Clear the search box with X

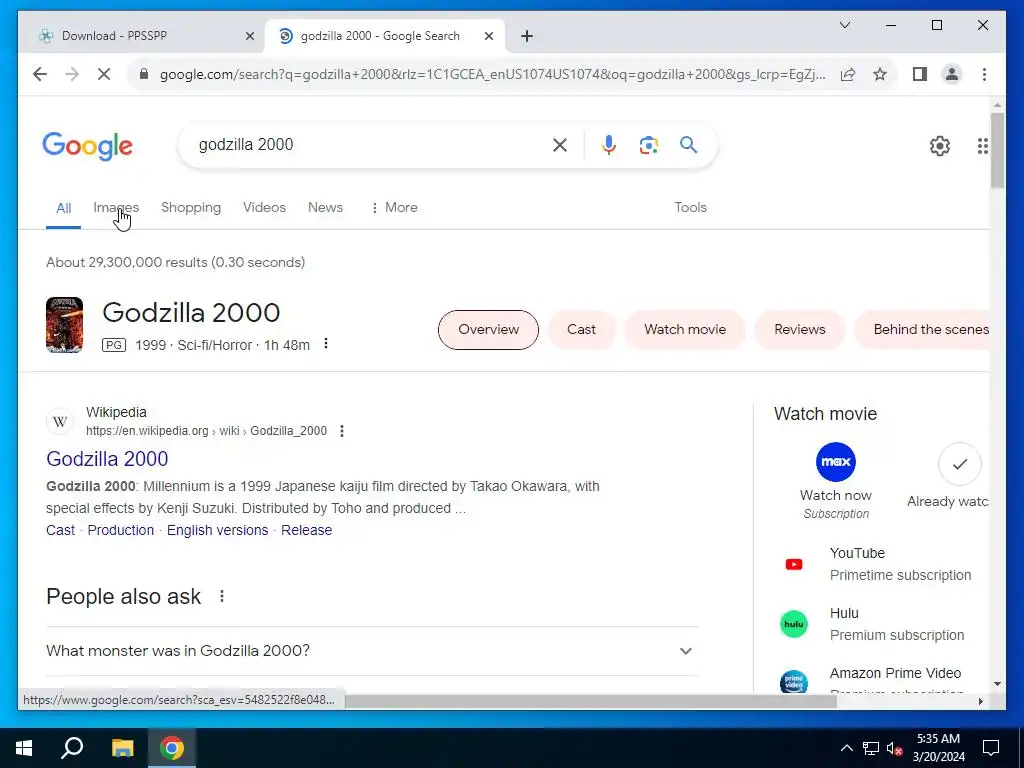[x=560, y=145]
